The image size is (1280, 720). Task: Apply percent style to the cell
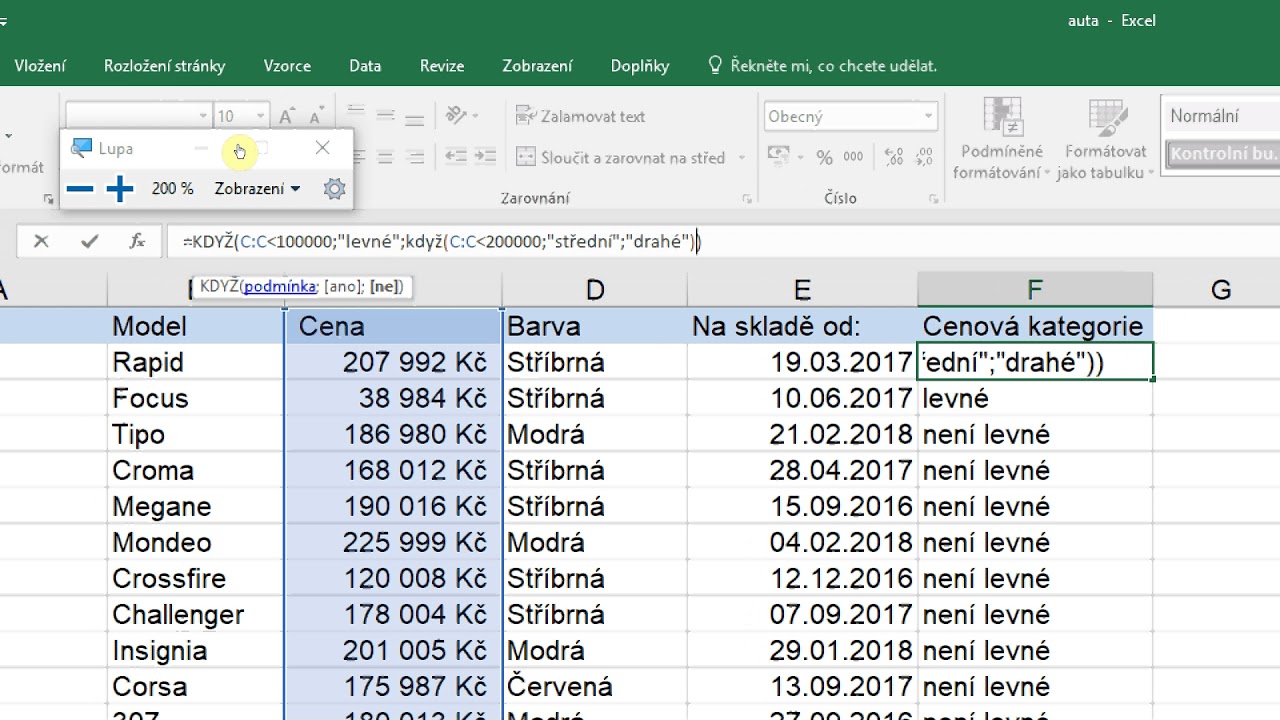point(824,157)
